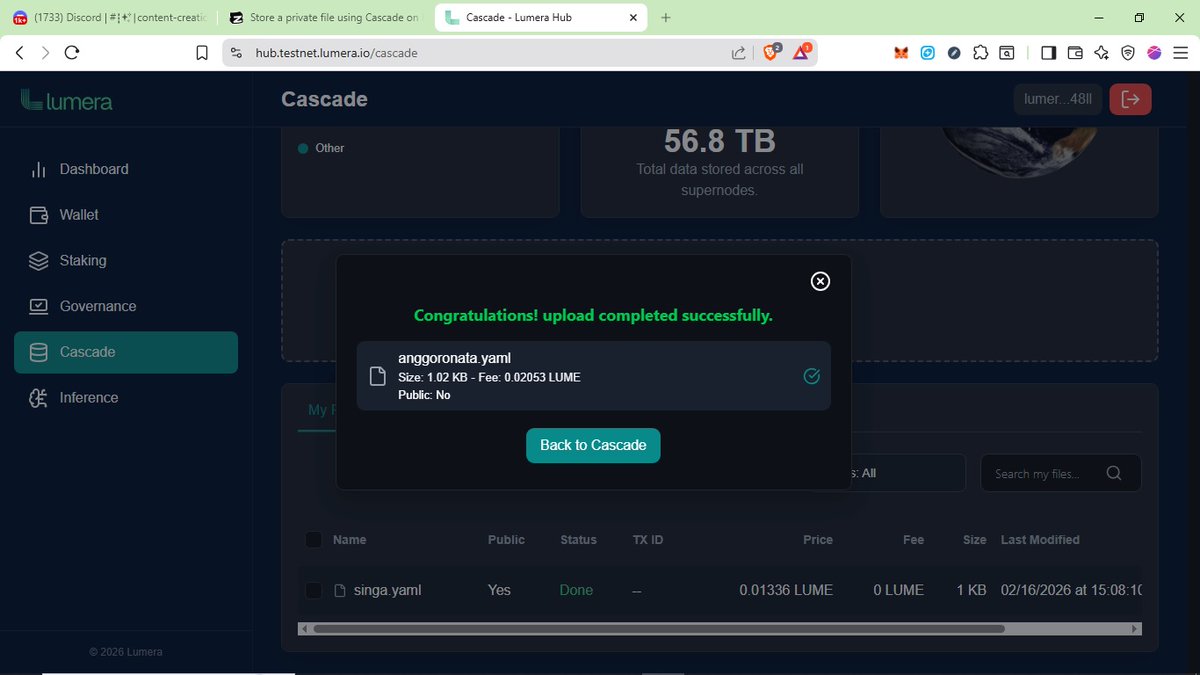1200x675 pixels.
Task: Click the file icon beside anggoronata.yaml
Action: [x=378, y=376]
